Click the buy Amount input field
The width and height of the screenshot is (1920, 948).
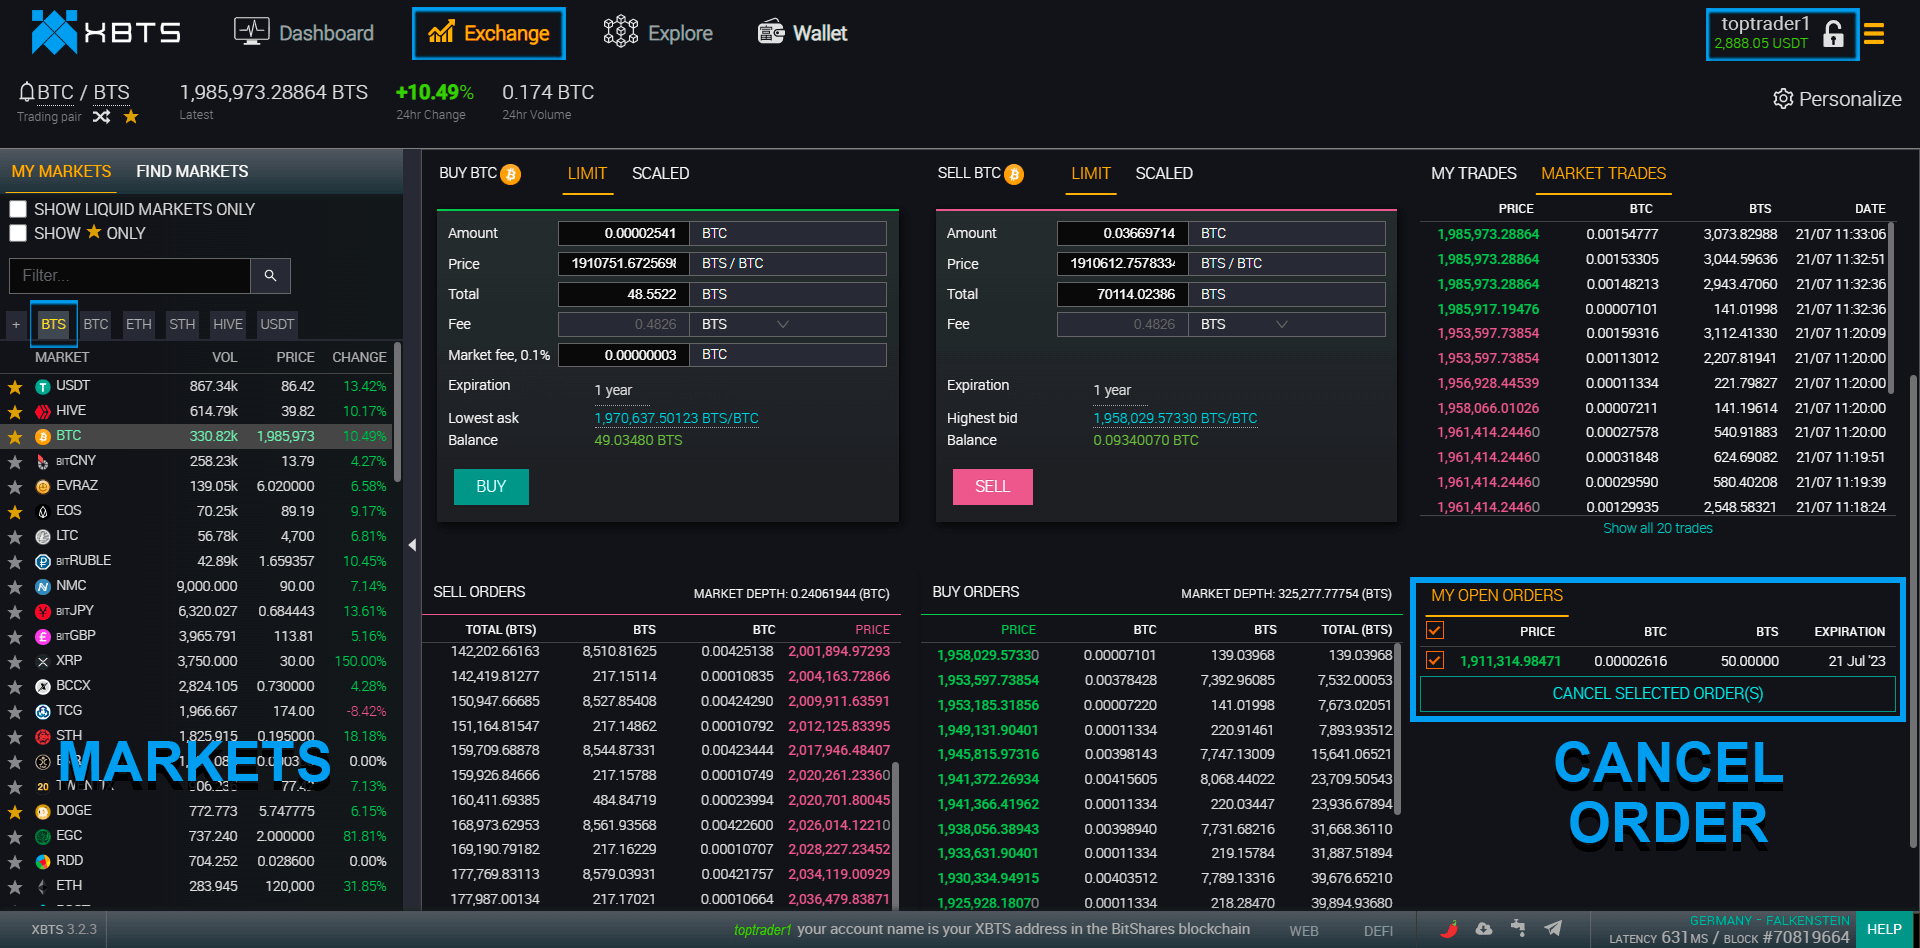(623, 233)
